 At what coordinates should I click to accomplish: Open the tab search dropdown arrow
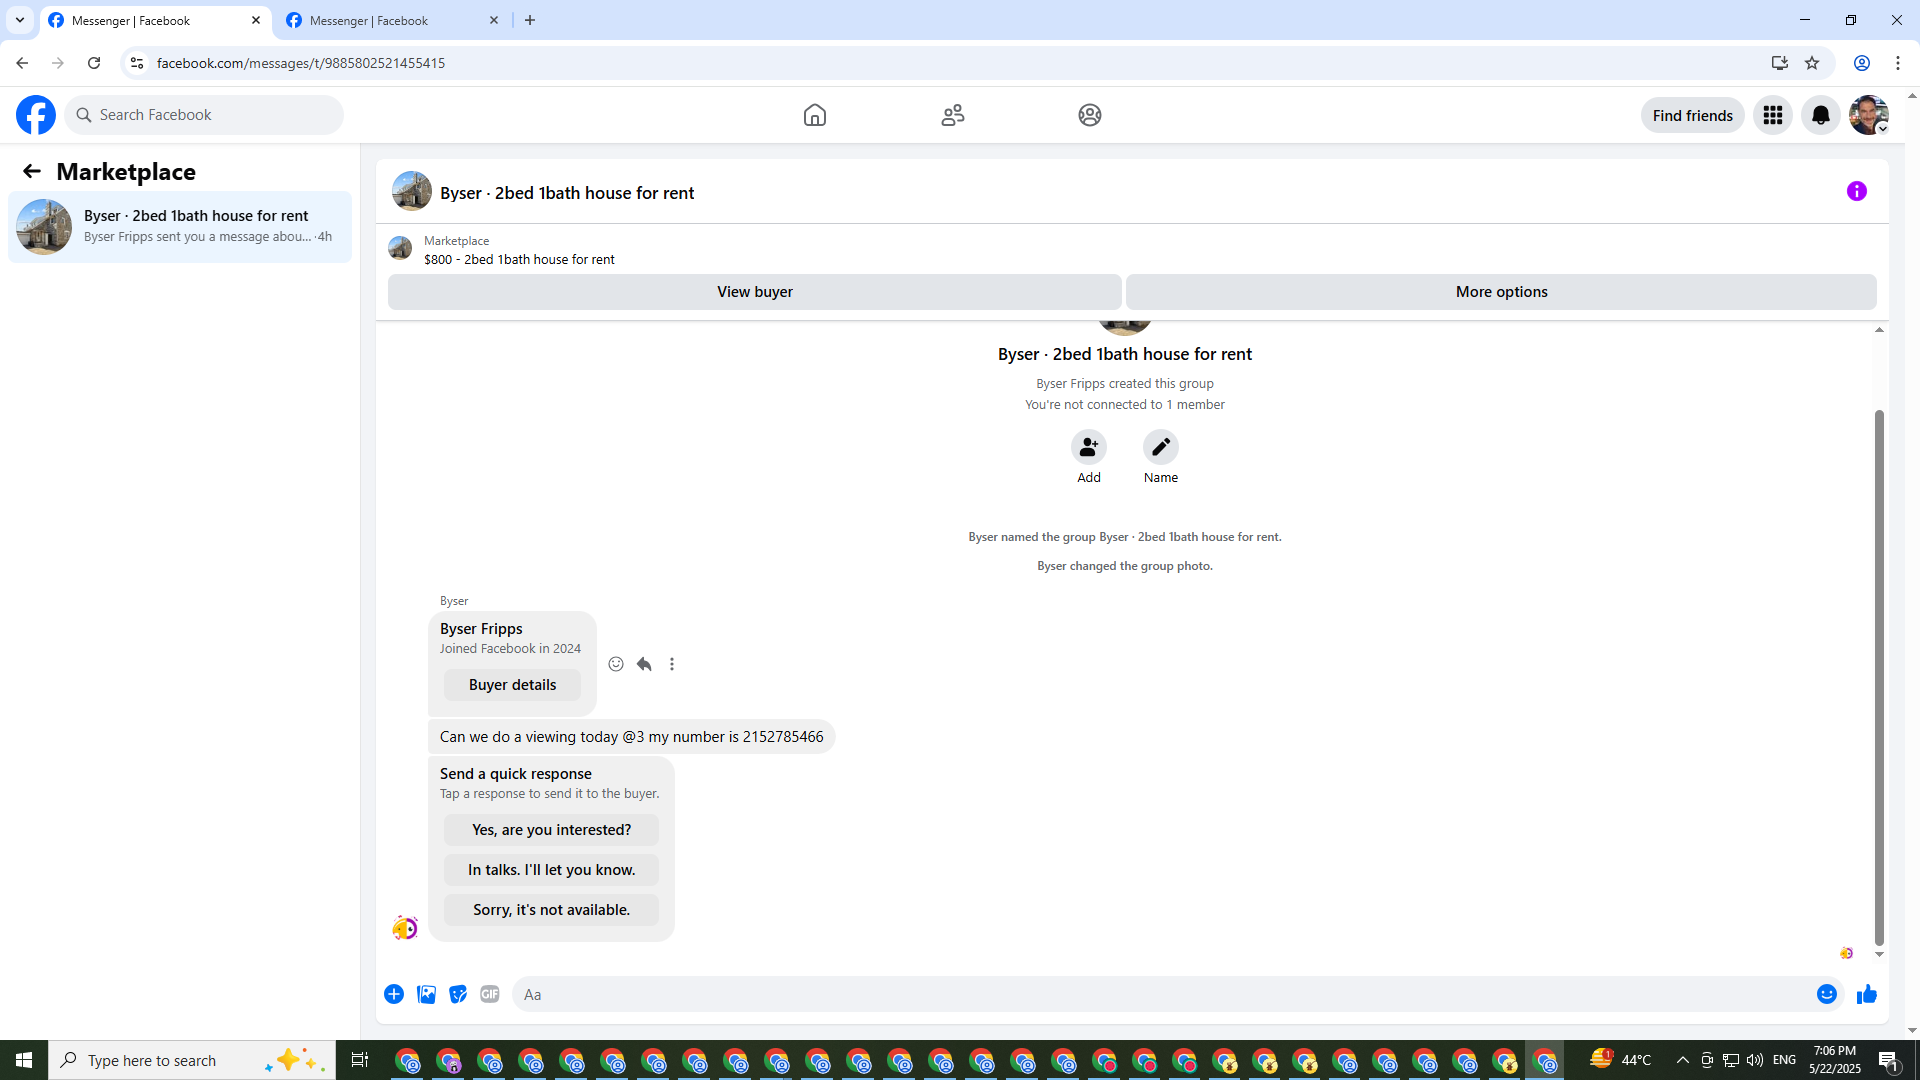point(20,20)
